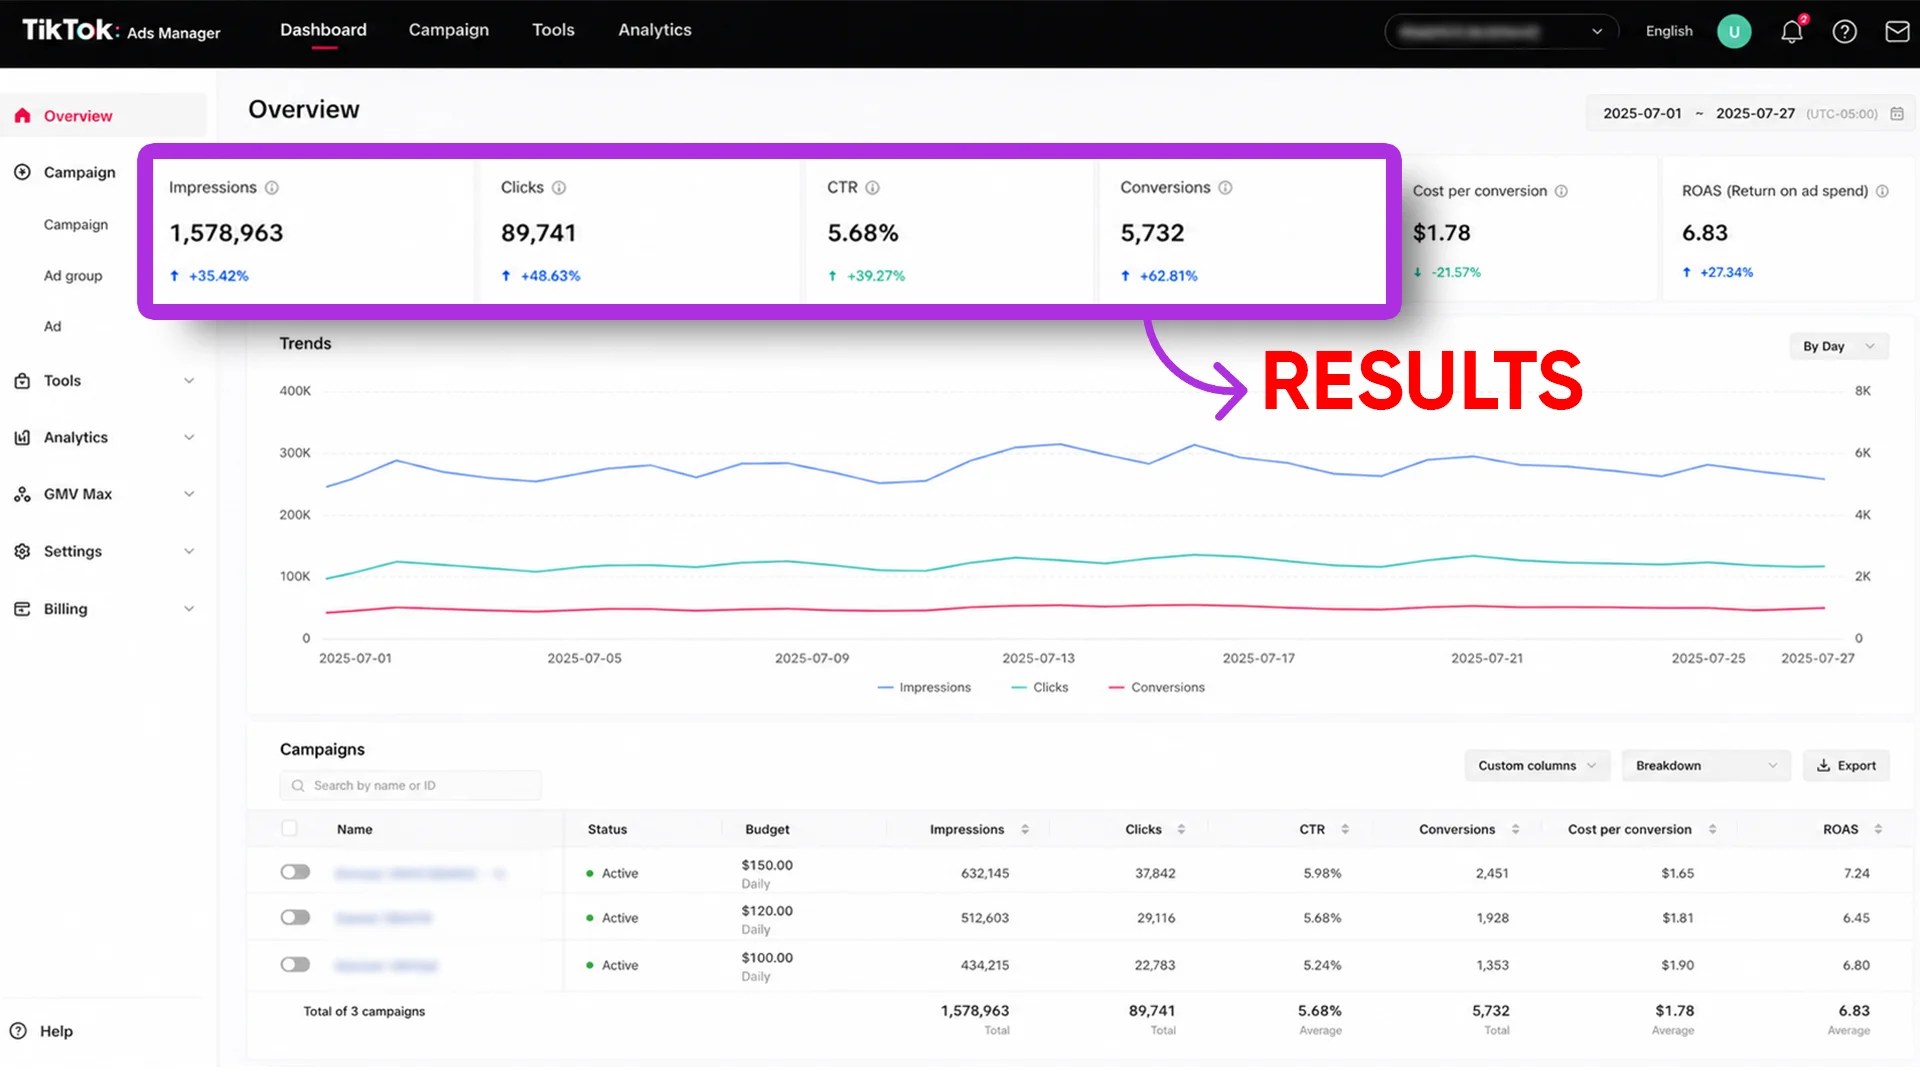
Task: Click the Conversions info icon
Action: click(1225, 188)
